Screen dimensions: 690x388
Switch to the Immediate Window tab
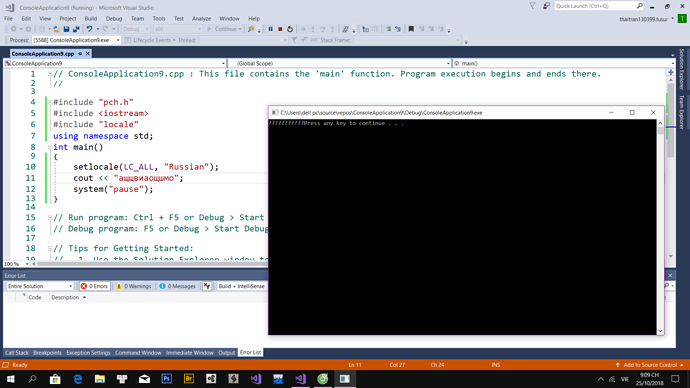(190, 352)
